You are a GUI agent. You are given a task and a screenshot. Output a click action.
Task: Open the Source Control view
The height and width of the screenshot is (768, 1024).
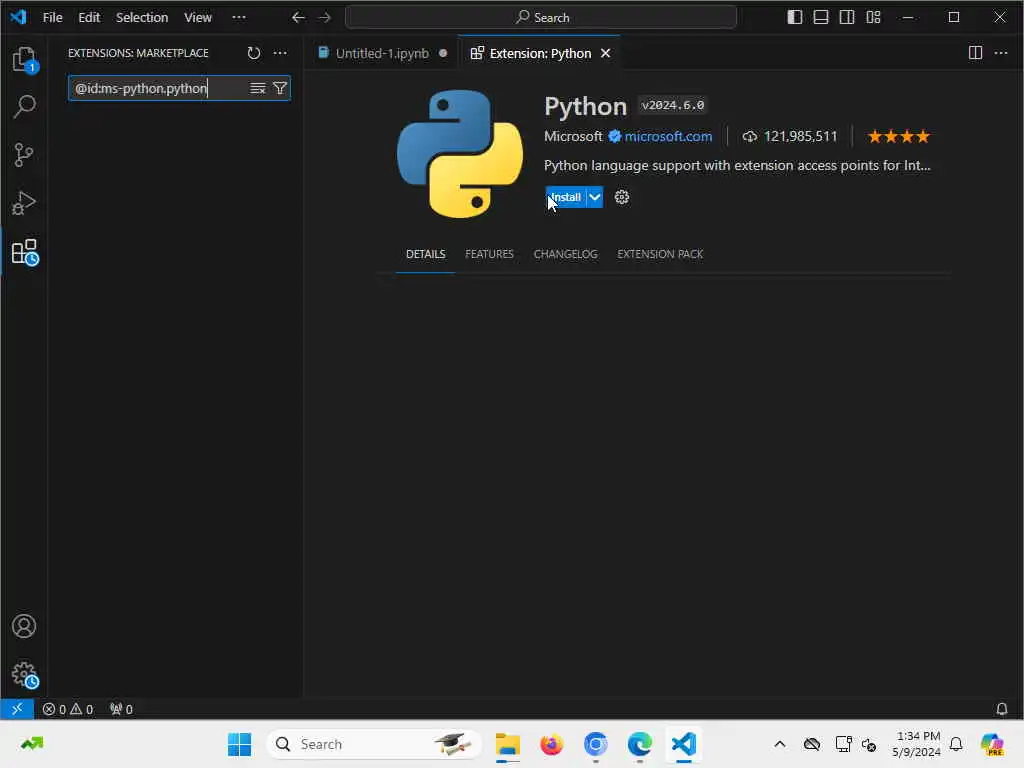pos(24,155)
